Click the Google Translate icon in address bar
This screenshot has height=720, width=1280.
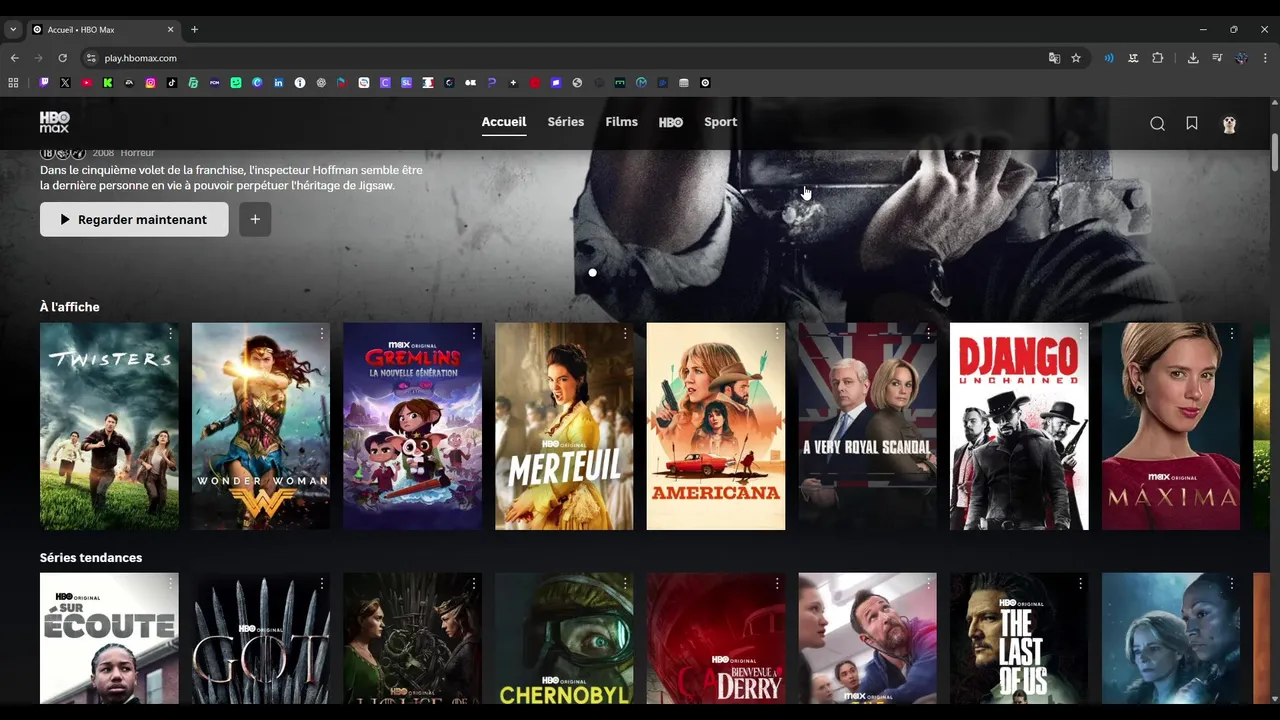(x=1054, y=58)
